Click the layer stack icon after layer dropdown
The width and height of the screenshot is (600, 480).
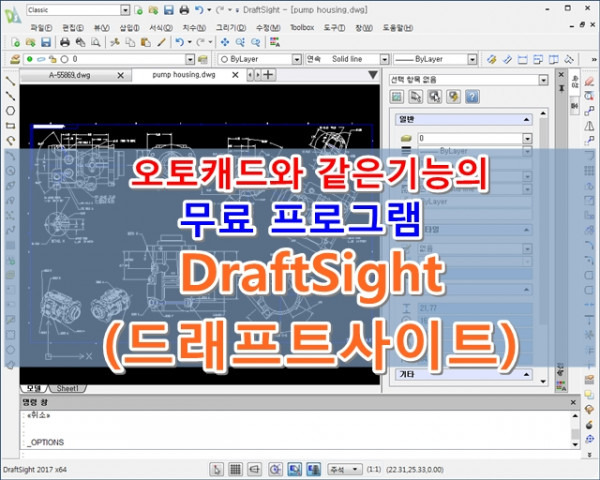coord(202,59)
